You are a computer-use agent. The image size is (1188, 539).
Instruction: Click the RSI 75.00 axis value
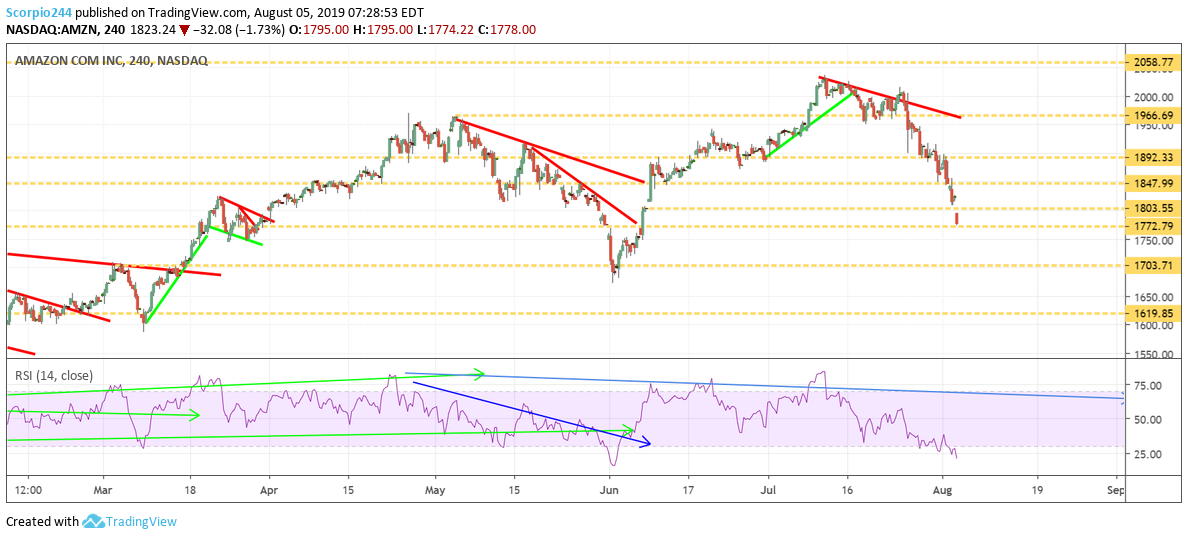[1148, 385]
